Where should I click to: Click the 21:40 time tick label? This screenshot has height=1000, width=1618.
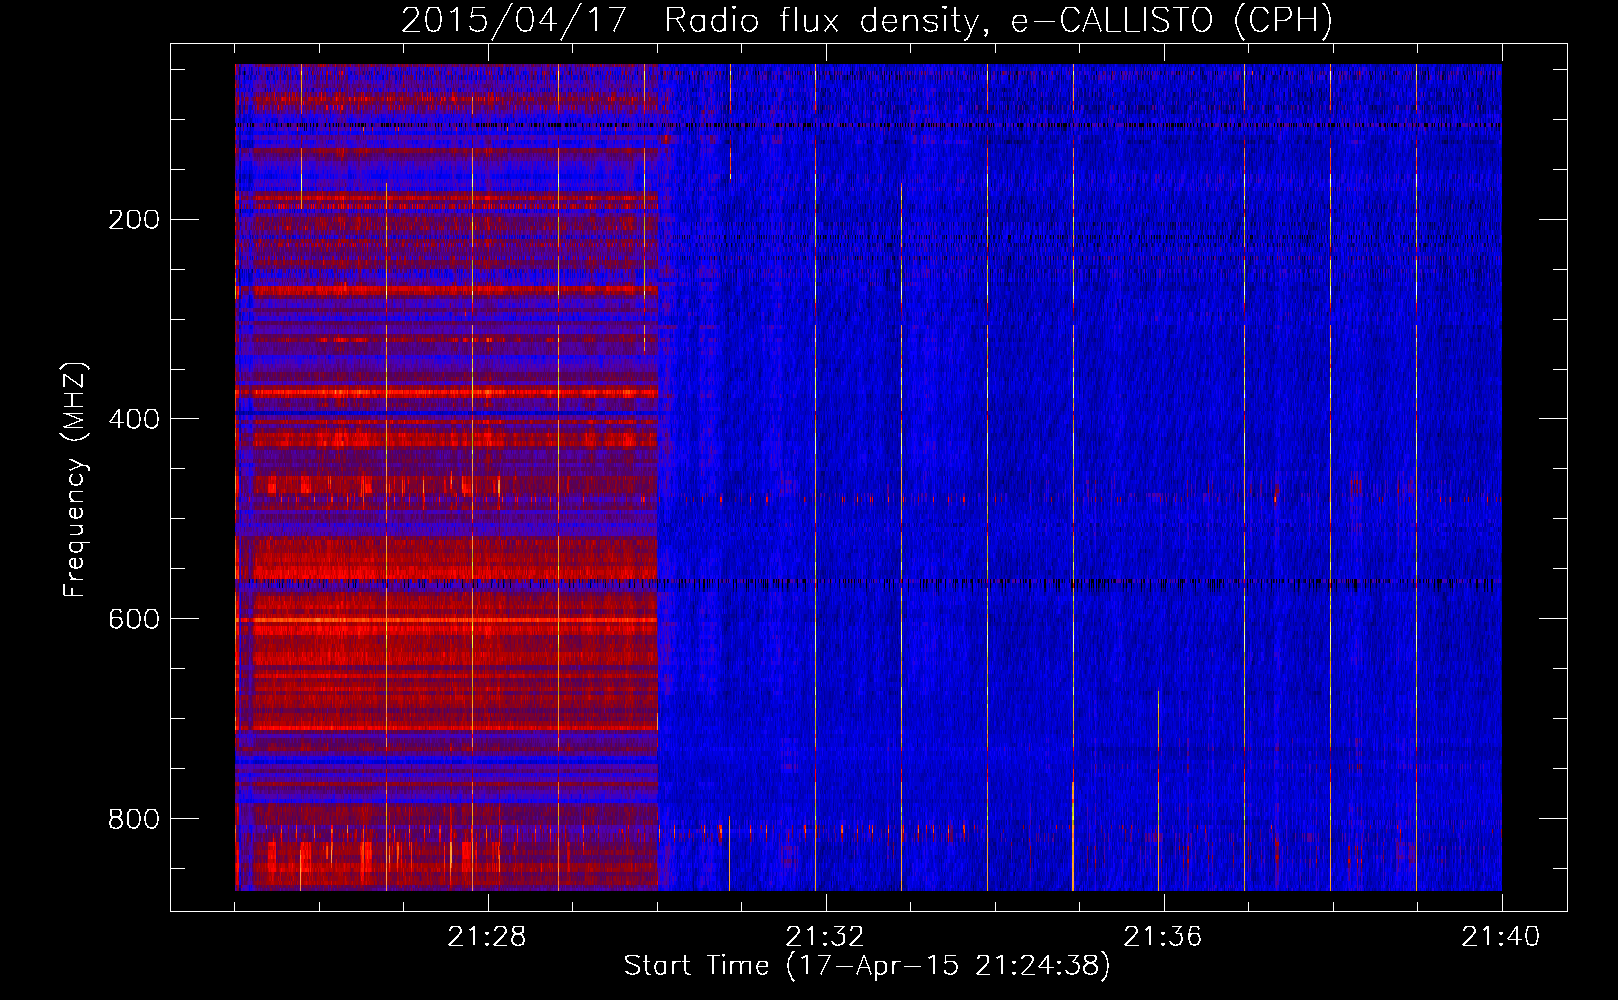1501,937
